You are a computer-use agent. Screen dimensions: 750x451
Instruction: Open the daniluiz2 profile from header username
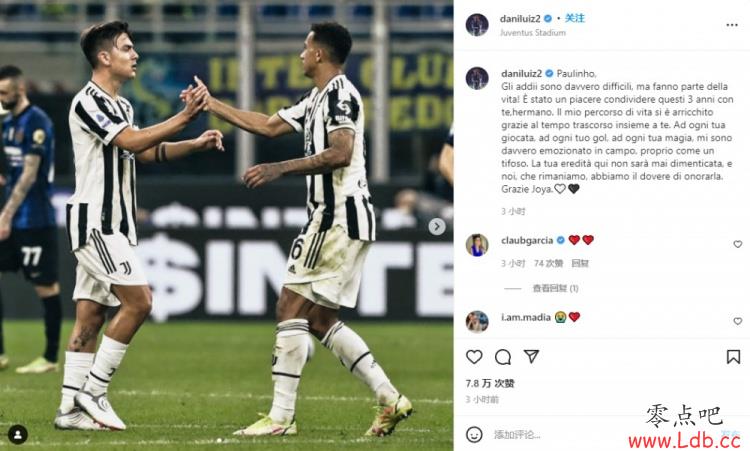click(x=520, y=19)
